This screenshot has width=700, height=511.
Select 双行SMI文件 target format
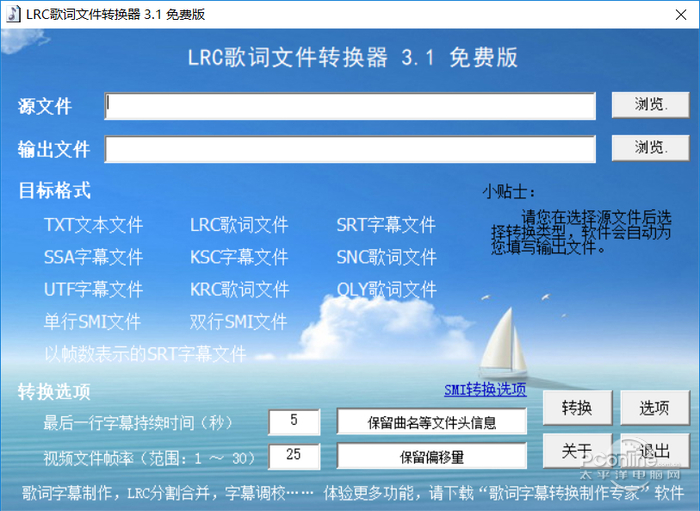(x=238, y=321)
